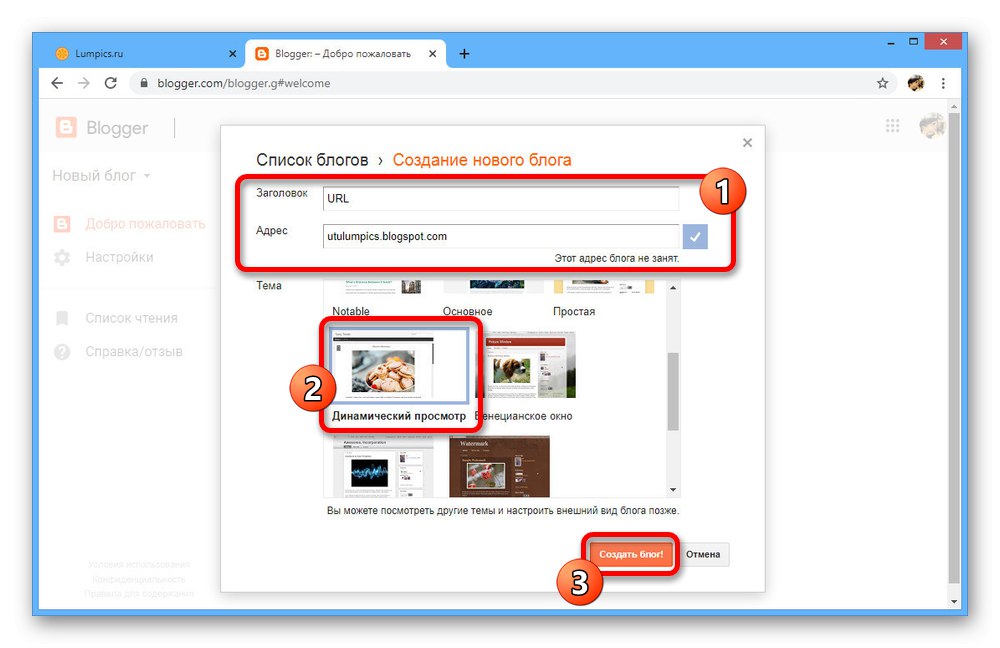Go back with the browser back arrow
The height and width of the screenshot is (648, 1000).
pyautogui.click(x=57, y=83)
